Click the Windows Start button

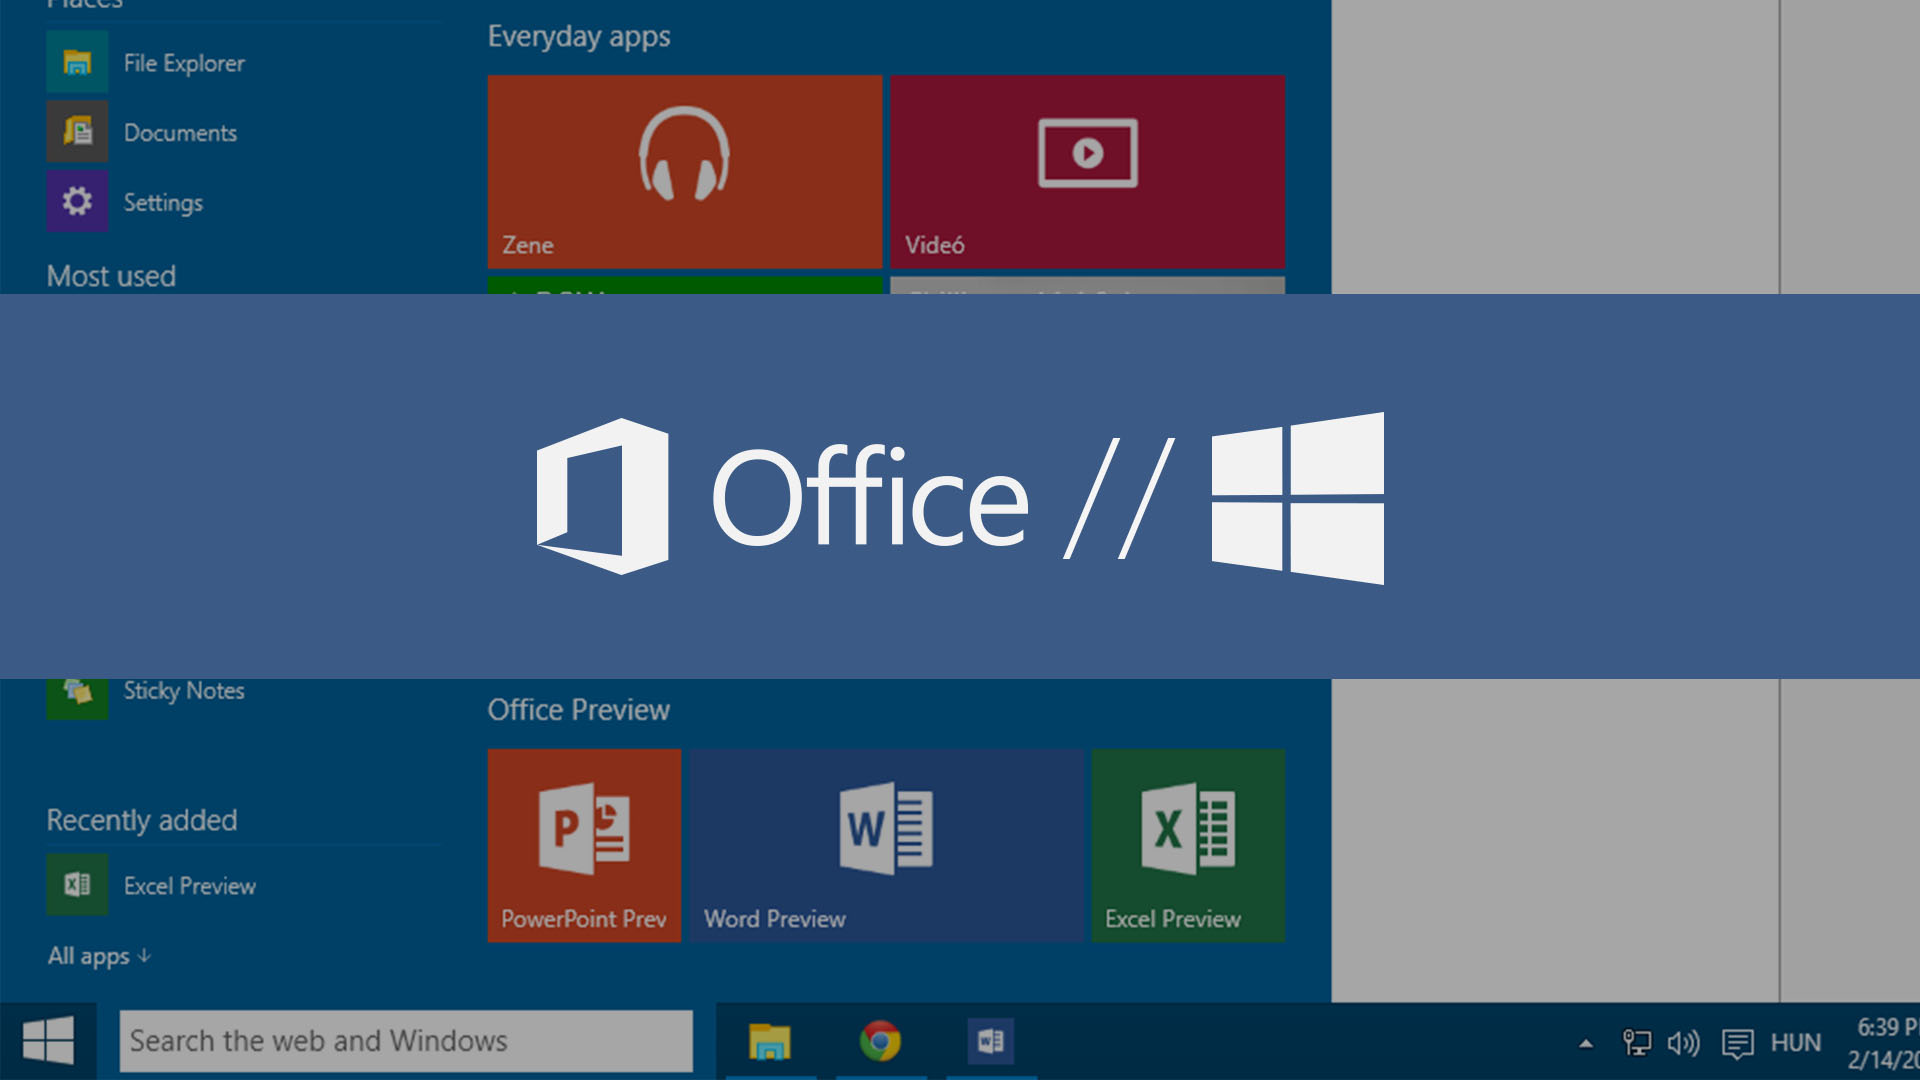[x=48, y=1041]
